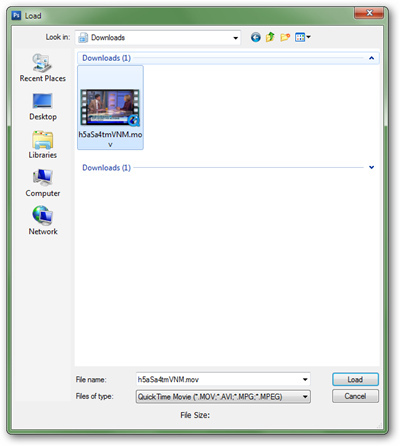Expand the Look in Downloads dropdown
This screenshot has width=400, height=446.
(235, 38)
